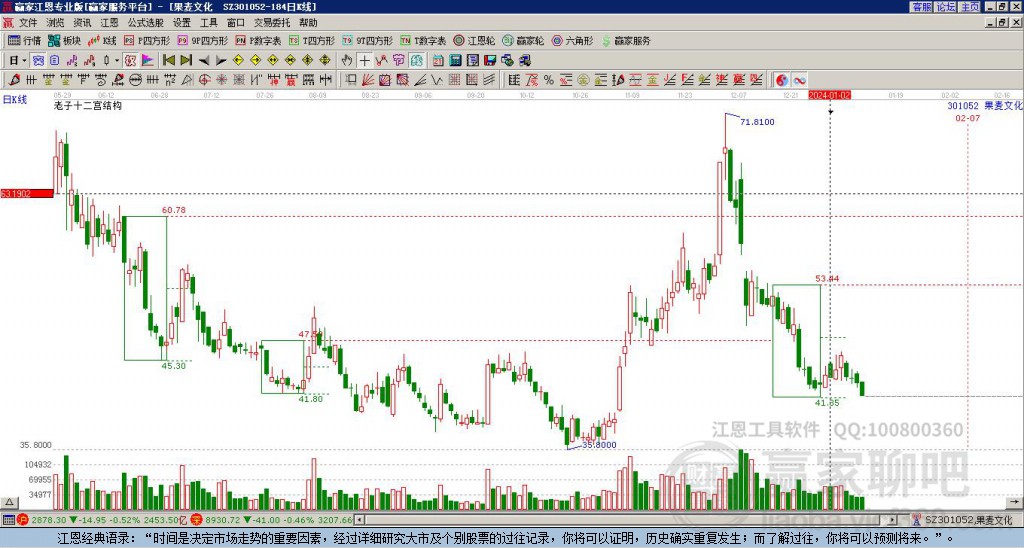Click the 板块 toolbar button
The height and width of the screenshot is (548, 1024).
click(64, 40)
